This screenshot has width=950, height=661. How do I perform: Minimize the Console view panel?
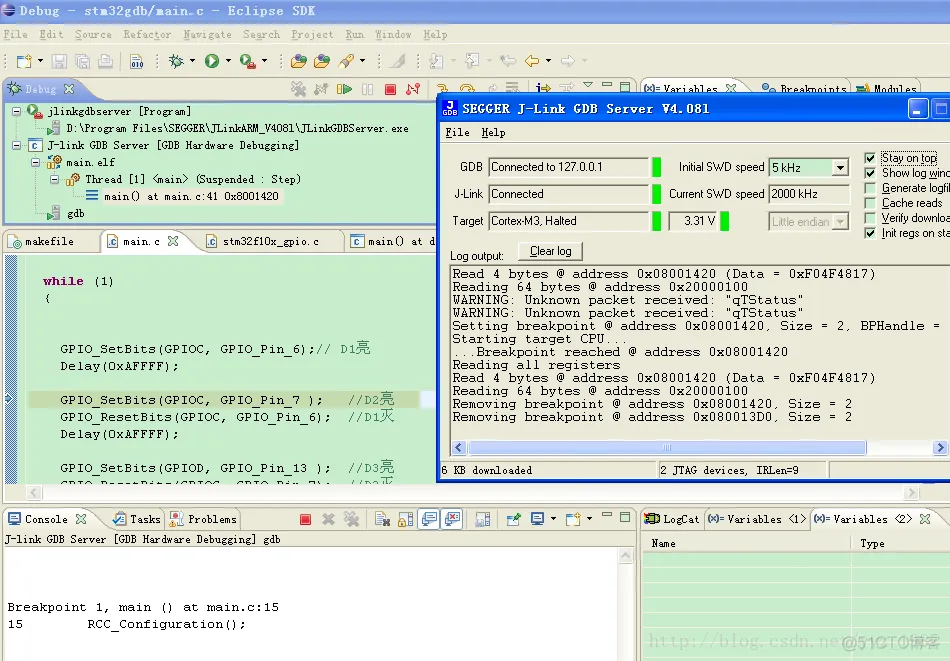coord(607,516)
